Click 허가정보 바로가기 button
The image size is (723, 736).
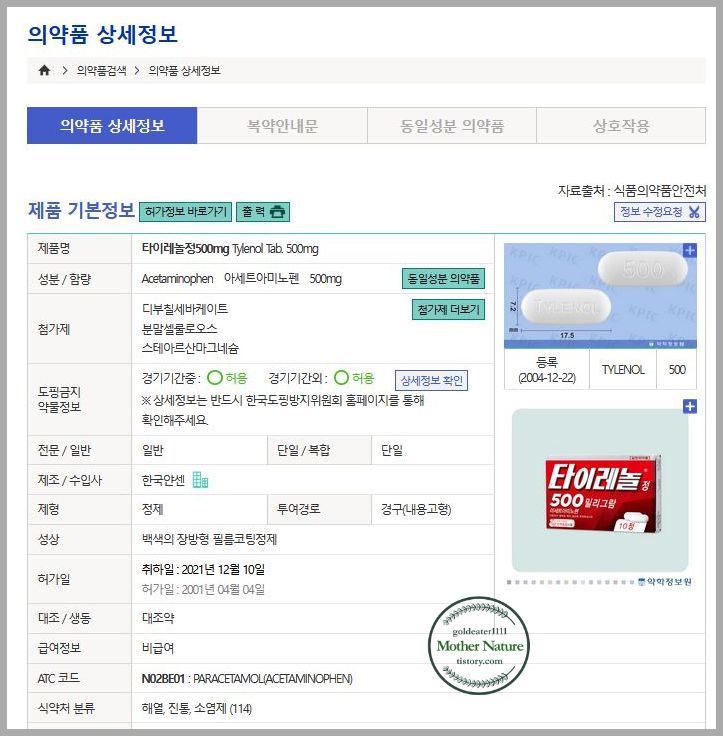(x=186, y=212)
